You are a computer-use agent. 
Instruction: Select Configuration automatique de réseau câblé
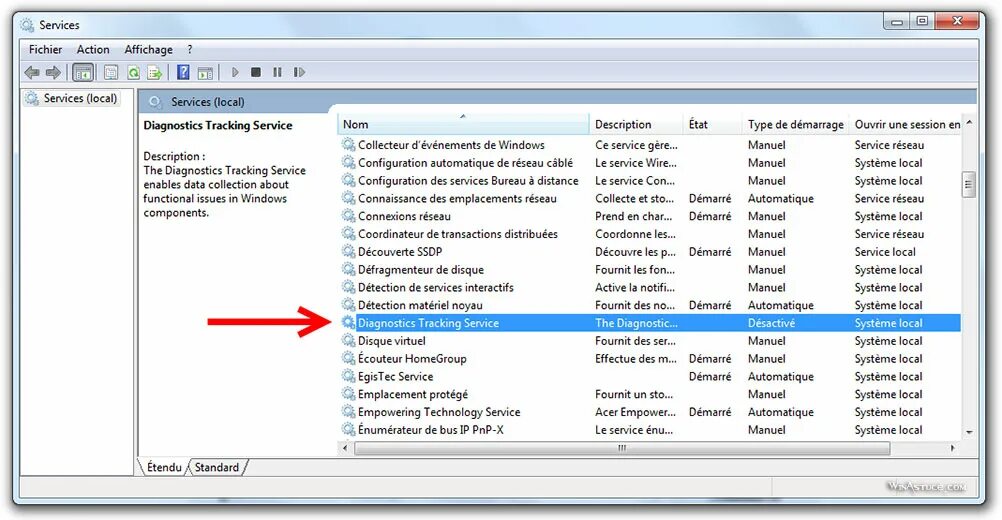[x=465, y=162]
